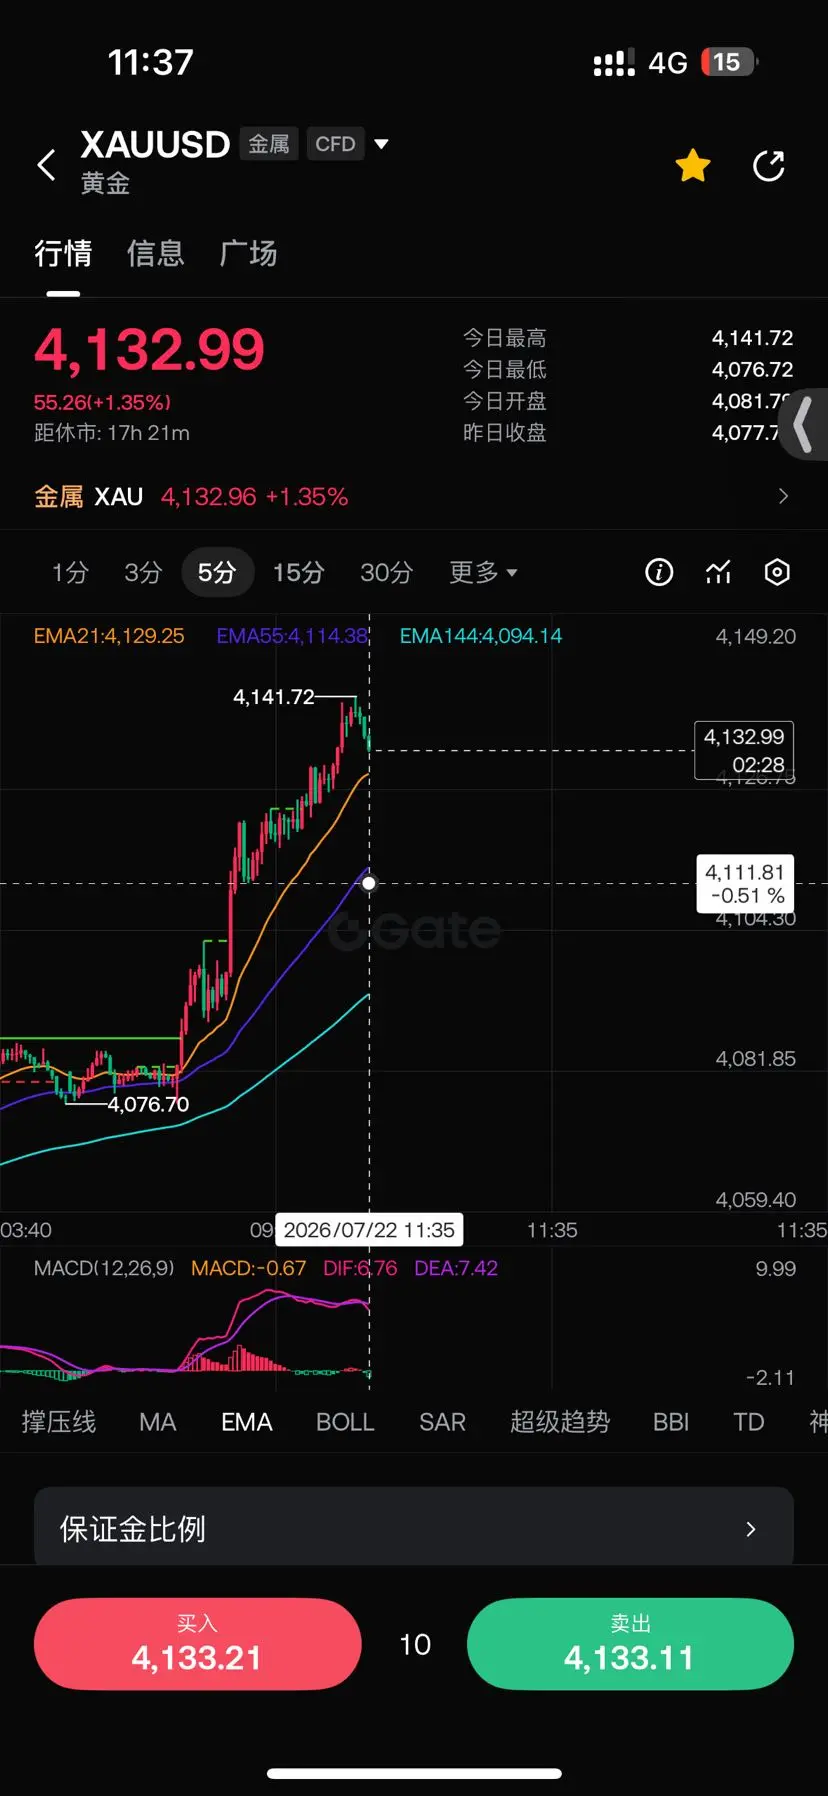This screenshot has width=828, height=1796.
Task: Select the CFD tag
Action: (335, 144)
